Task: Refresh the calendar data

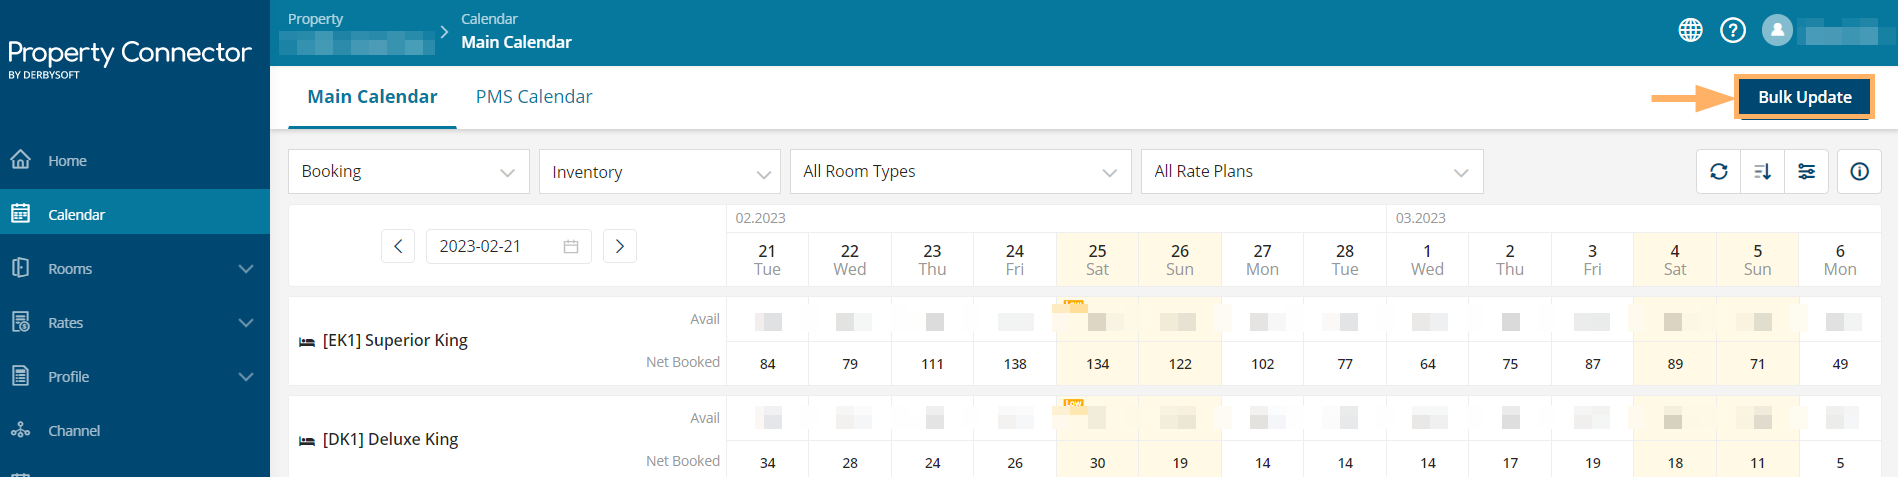Action: [1719, 172]
